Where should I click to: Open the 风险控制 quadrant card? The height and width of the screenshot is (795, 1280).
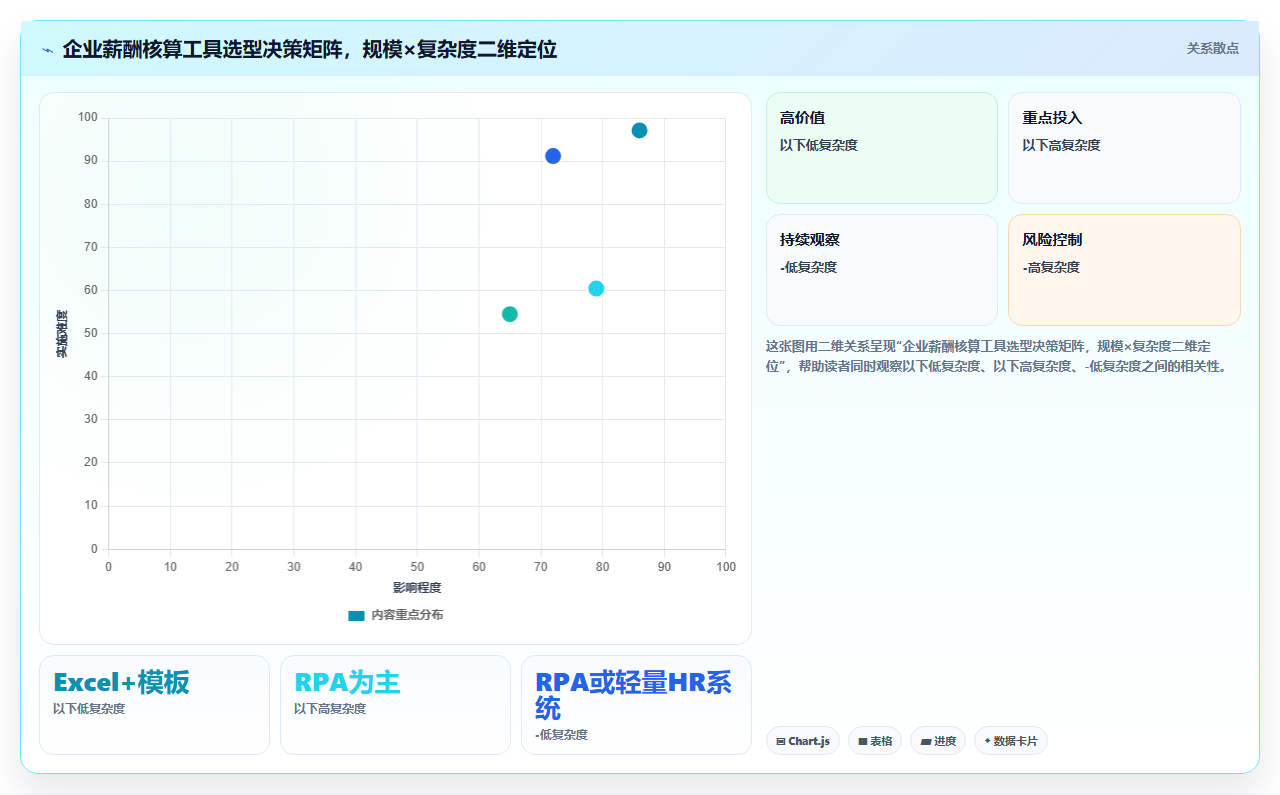pyautogui.click(x=1124, y=270)
